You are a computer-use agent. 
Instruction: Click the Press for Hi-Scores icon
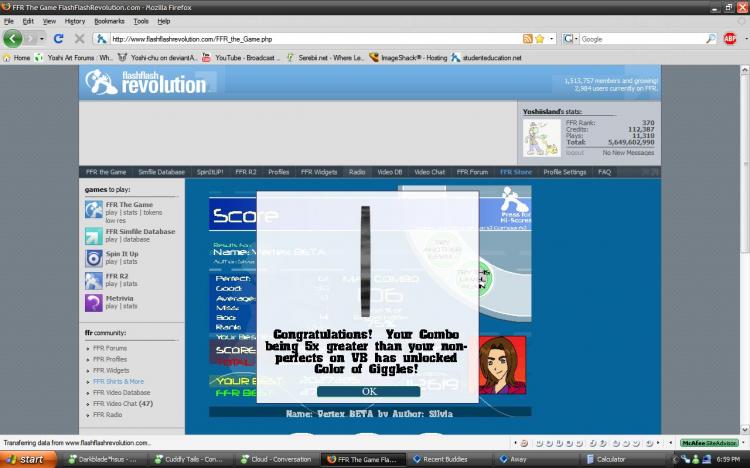pos(515,206)
